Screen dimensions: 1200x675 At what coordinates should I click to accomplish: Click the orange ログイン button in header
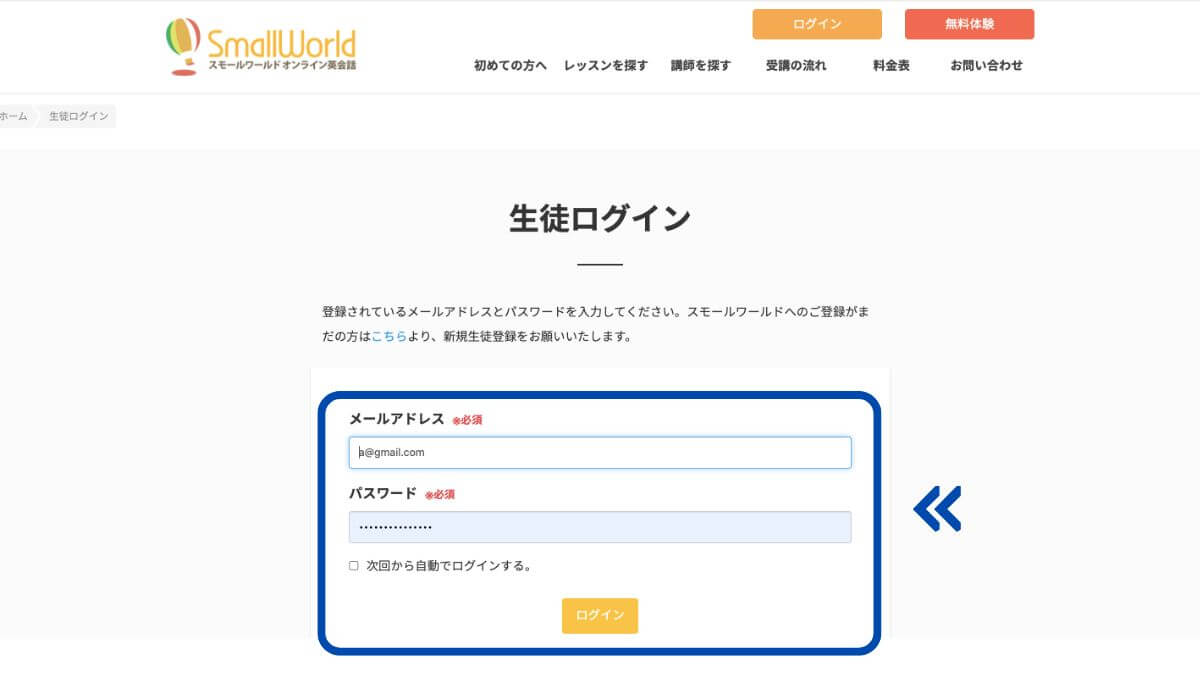click(x=817, y=24)
